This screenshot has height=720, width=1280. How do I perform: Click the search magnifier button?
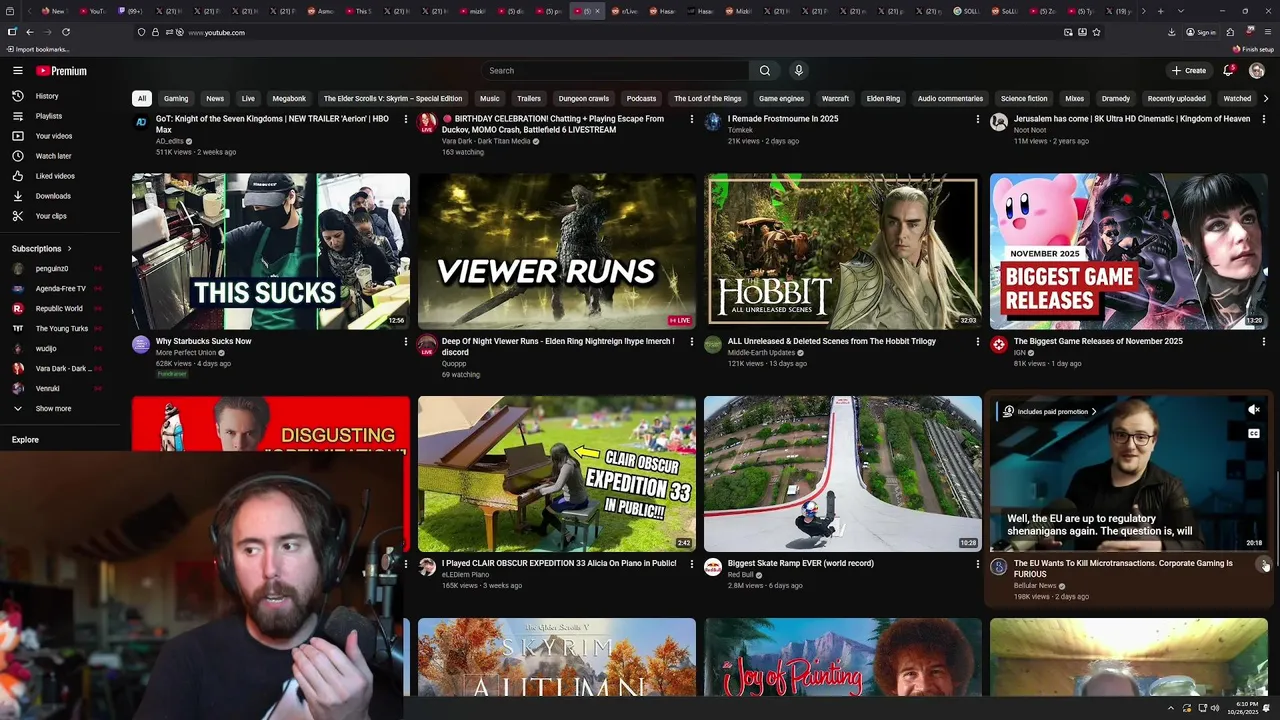click(765, 71)
